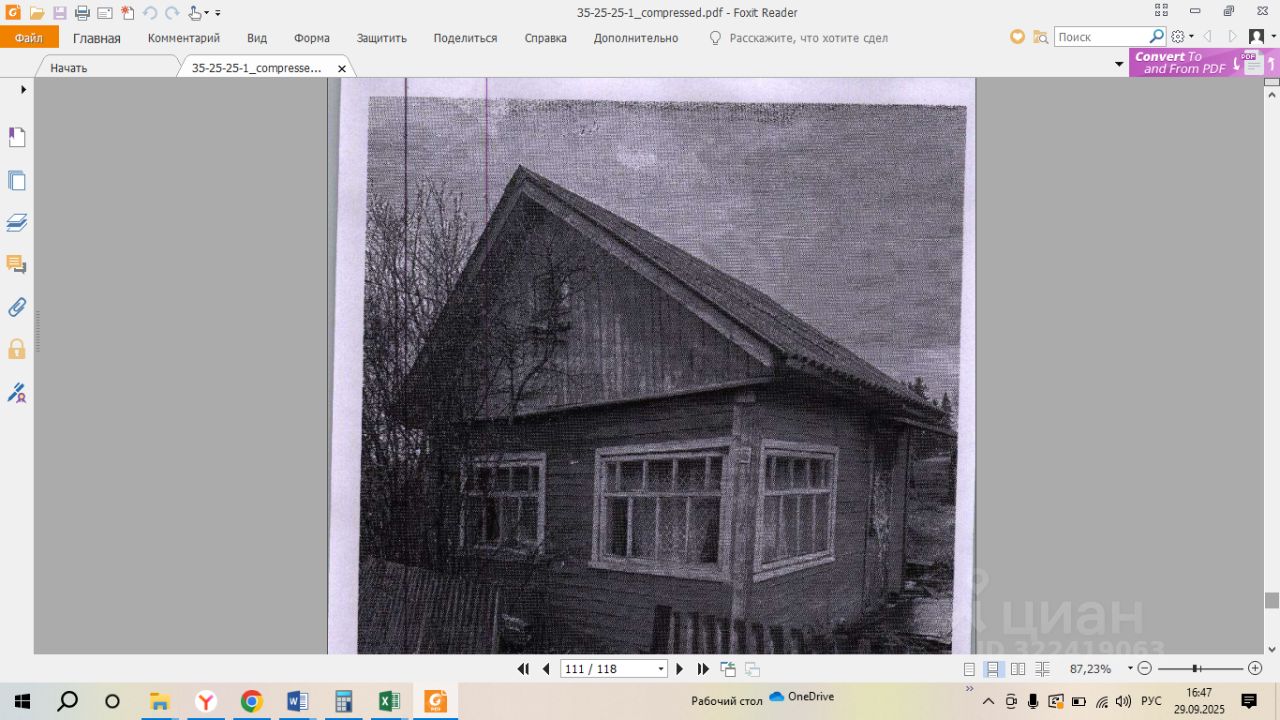Click the magnifier search button
Screen dimensions: 1280x720
tap(1157, 37)
